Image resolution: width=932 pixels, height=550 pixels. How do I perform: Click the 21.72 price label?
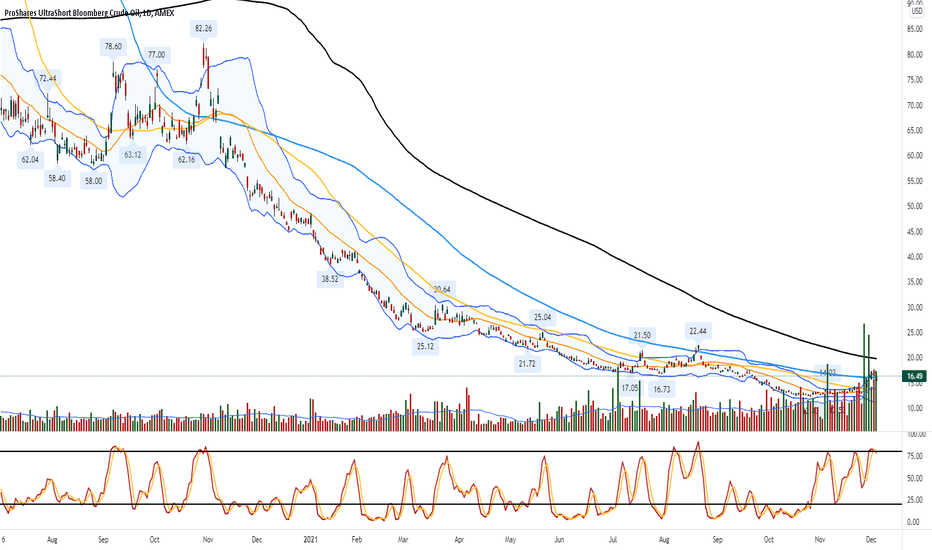pyautogui.click(x=527, y=363)
